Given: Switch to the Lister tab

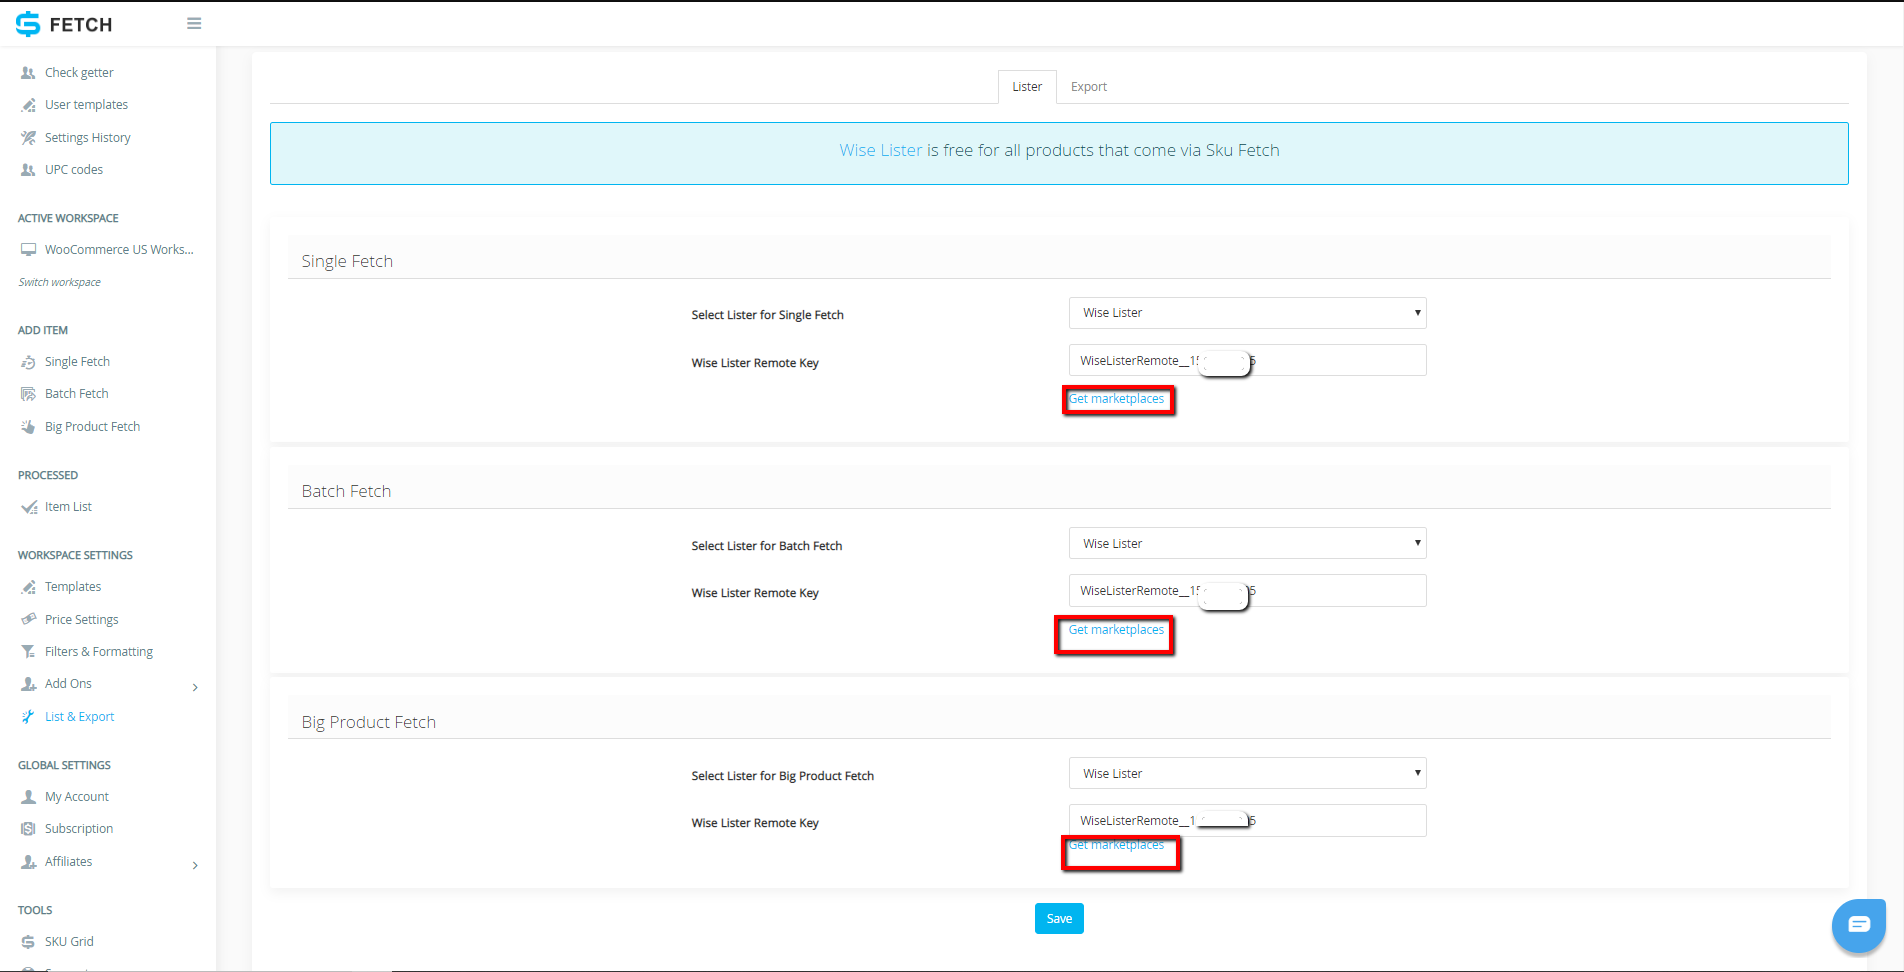Looking at the screenshot, I should point(1027,87).
